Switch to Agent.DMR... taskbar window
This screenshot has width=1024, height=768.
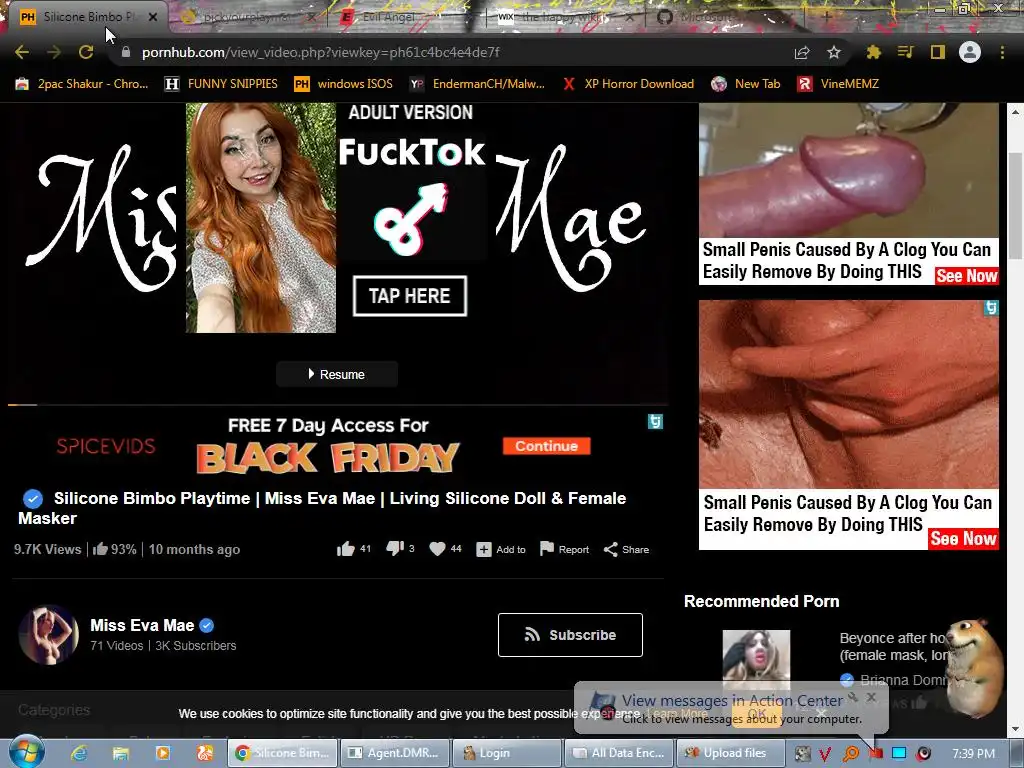point(395,753)
